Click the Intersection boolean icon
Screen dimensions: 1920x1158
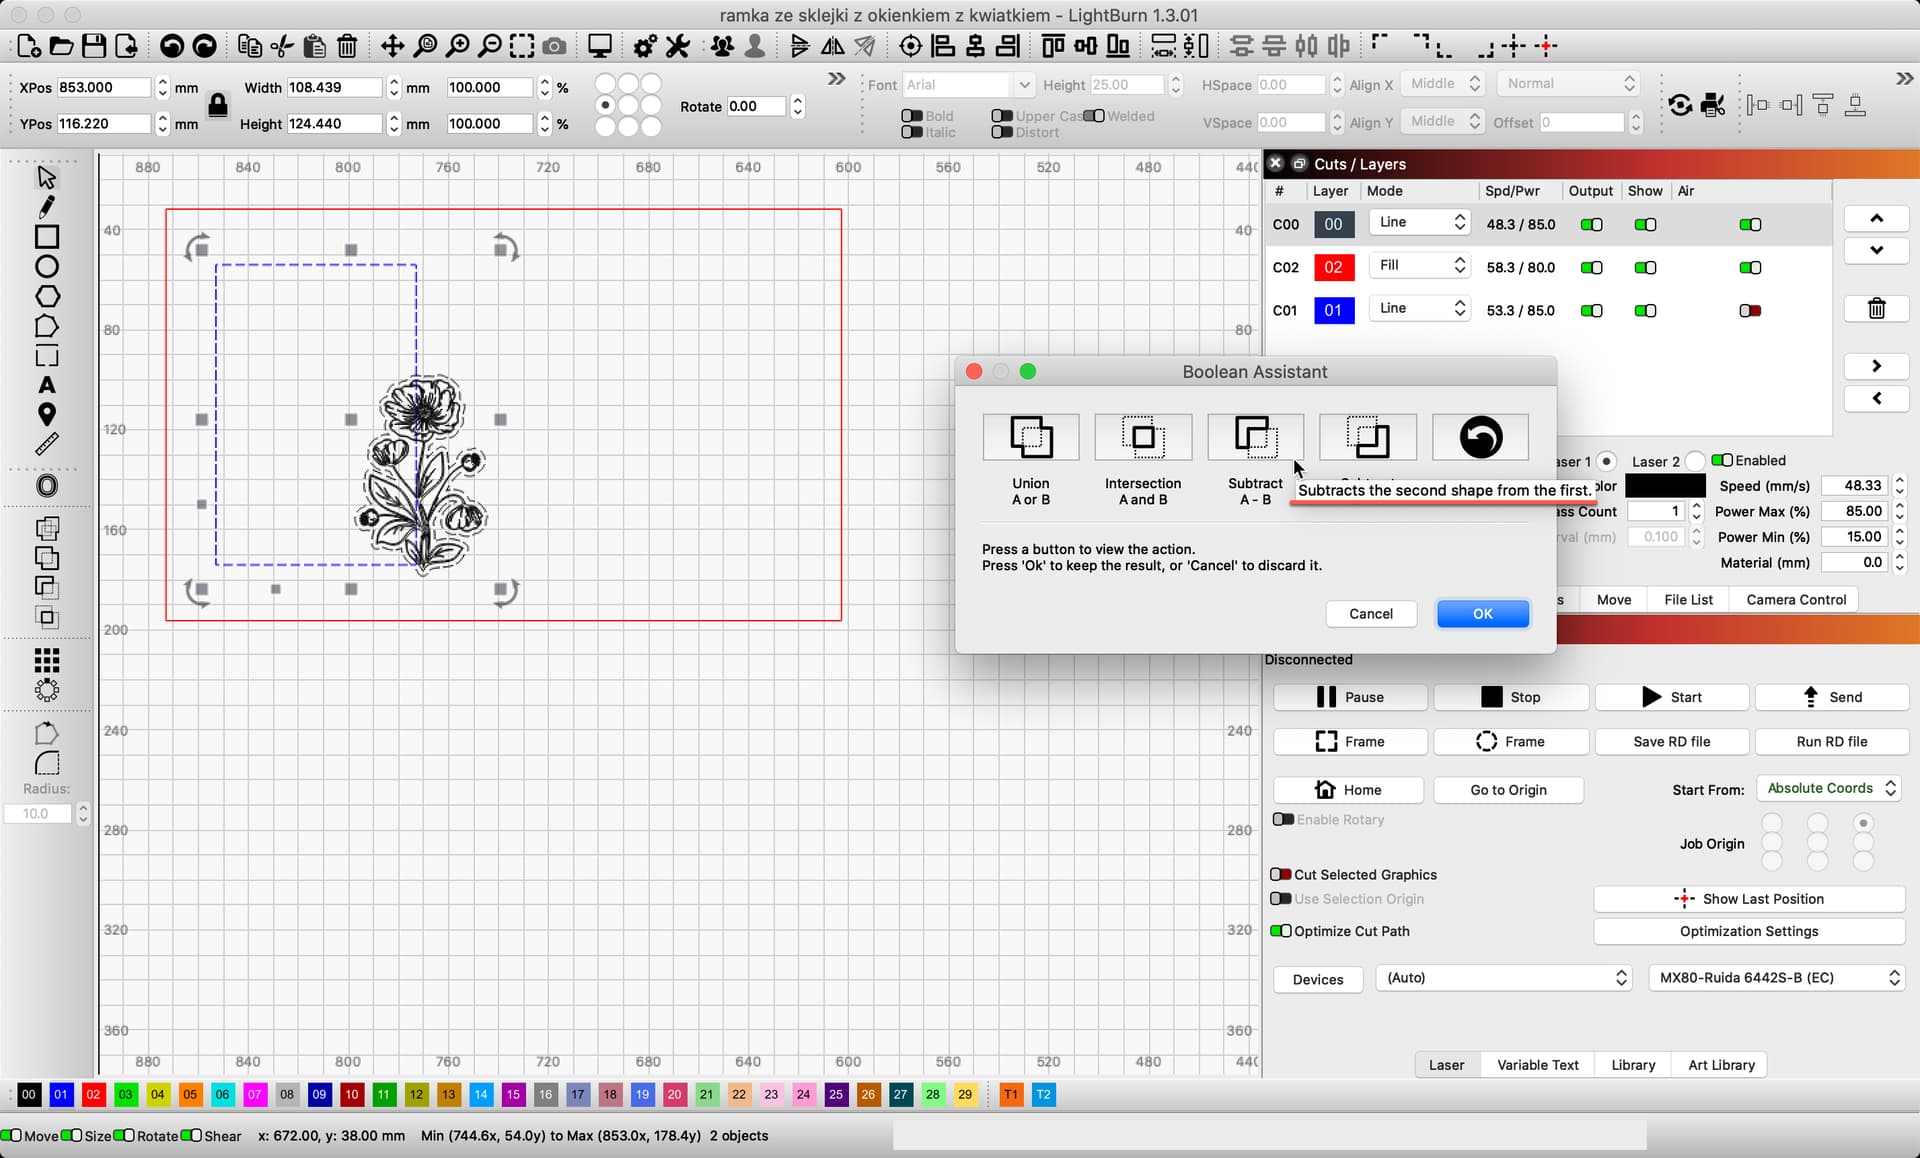pos(1142,437)
